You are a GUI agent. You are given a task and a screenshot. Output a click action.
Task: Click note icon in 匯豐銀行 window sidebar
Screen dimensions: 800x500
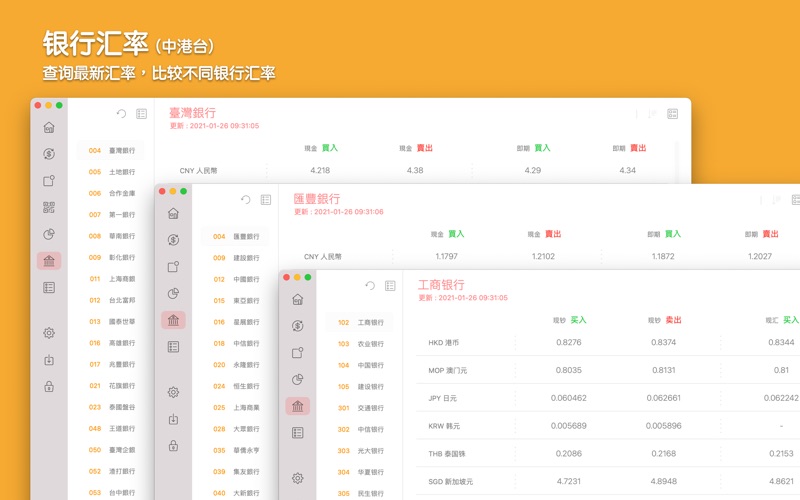point(173,266)
